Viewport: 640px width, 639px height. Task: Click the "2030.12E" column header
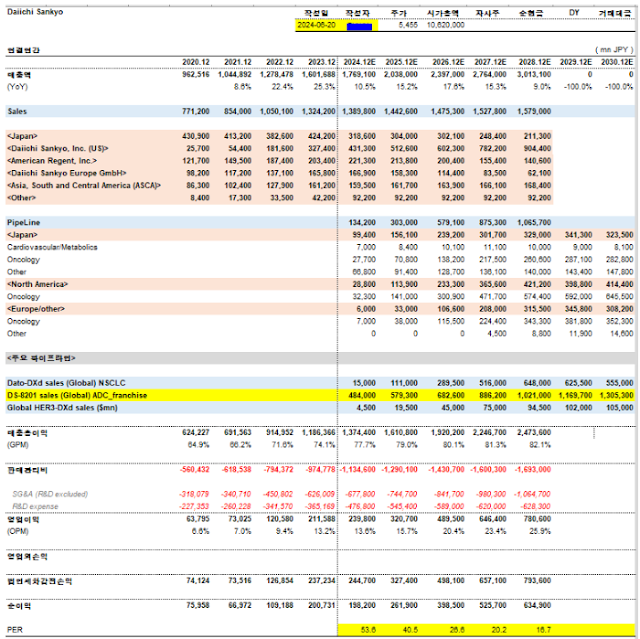(x=617, y=62)
